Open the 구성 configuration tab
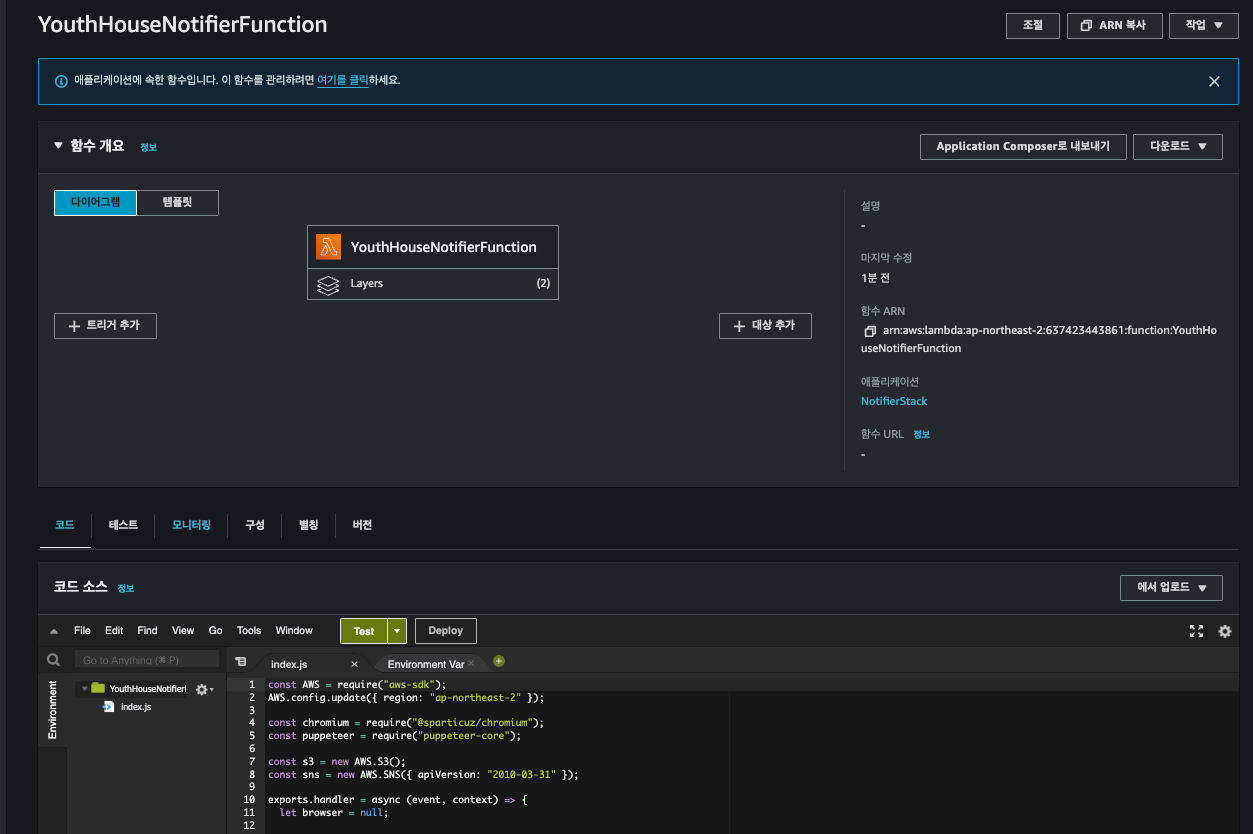Viewport: 1253px width, 834px height. pos(255,525)
